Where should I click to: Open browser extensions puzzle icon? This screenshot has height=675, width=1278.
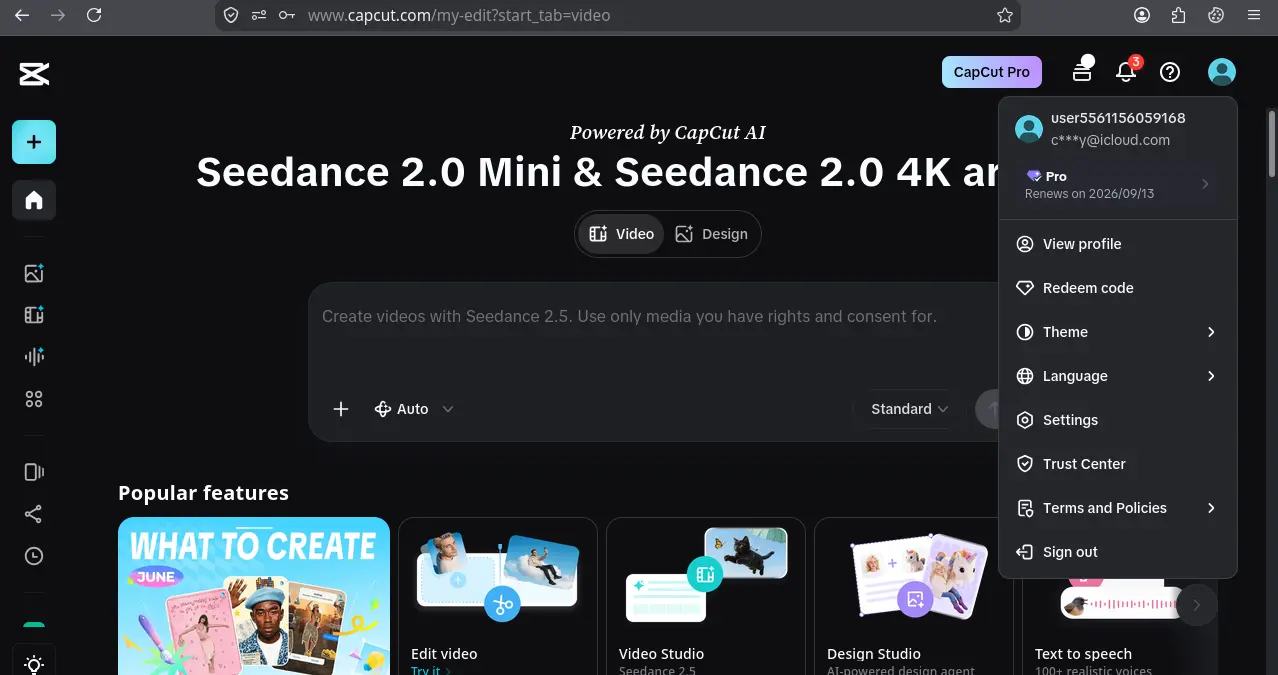1178,15
